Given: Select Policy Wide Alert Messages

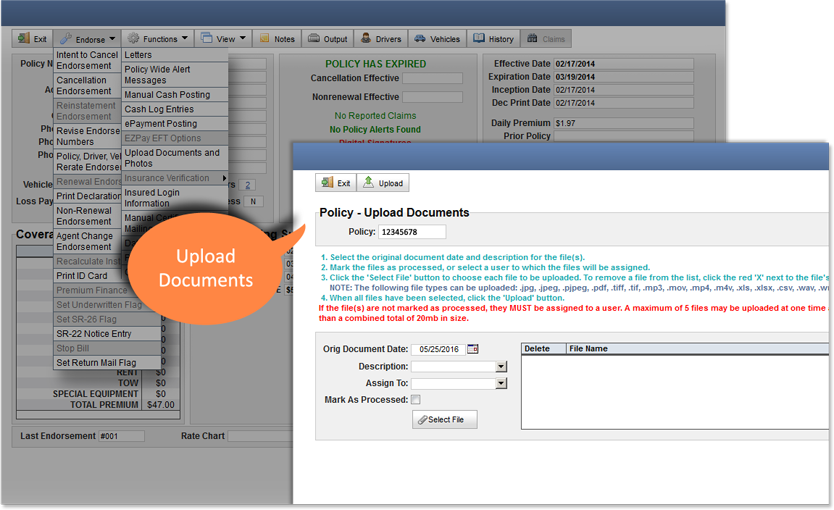Looking at the screenshot, I should (x=176, y=75).
